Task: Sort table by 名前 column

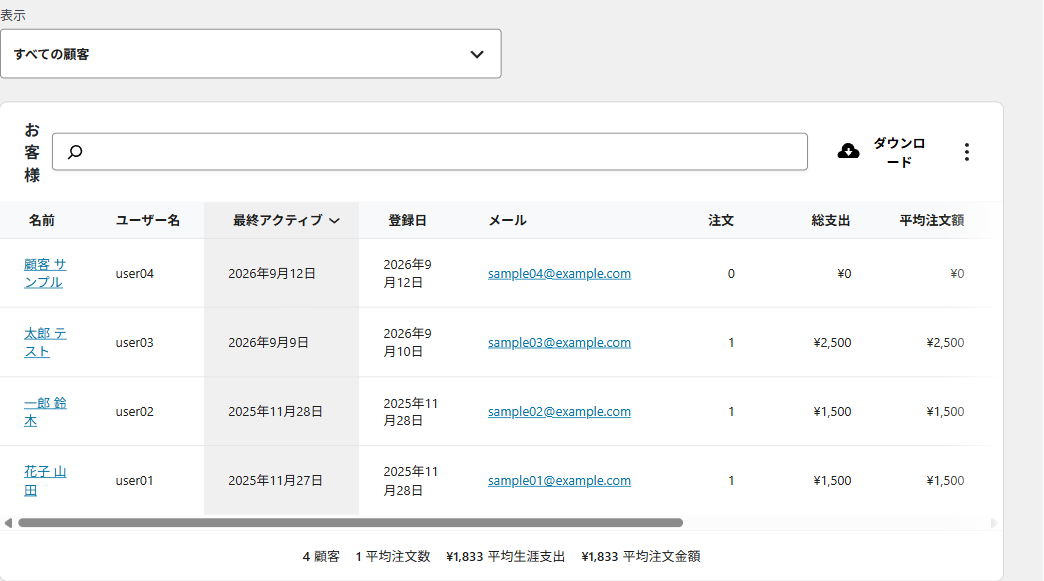Action: coord(41,220)
